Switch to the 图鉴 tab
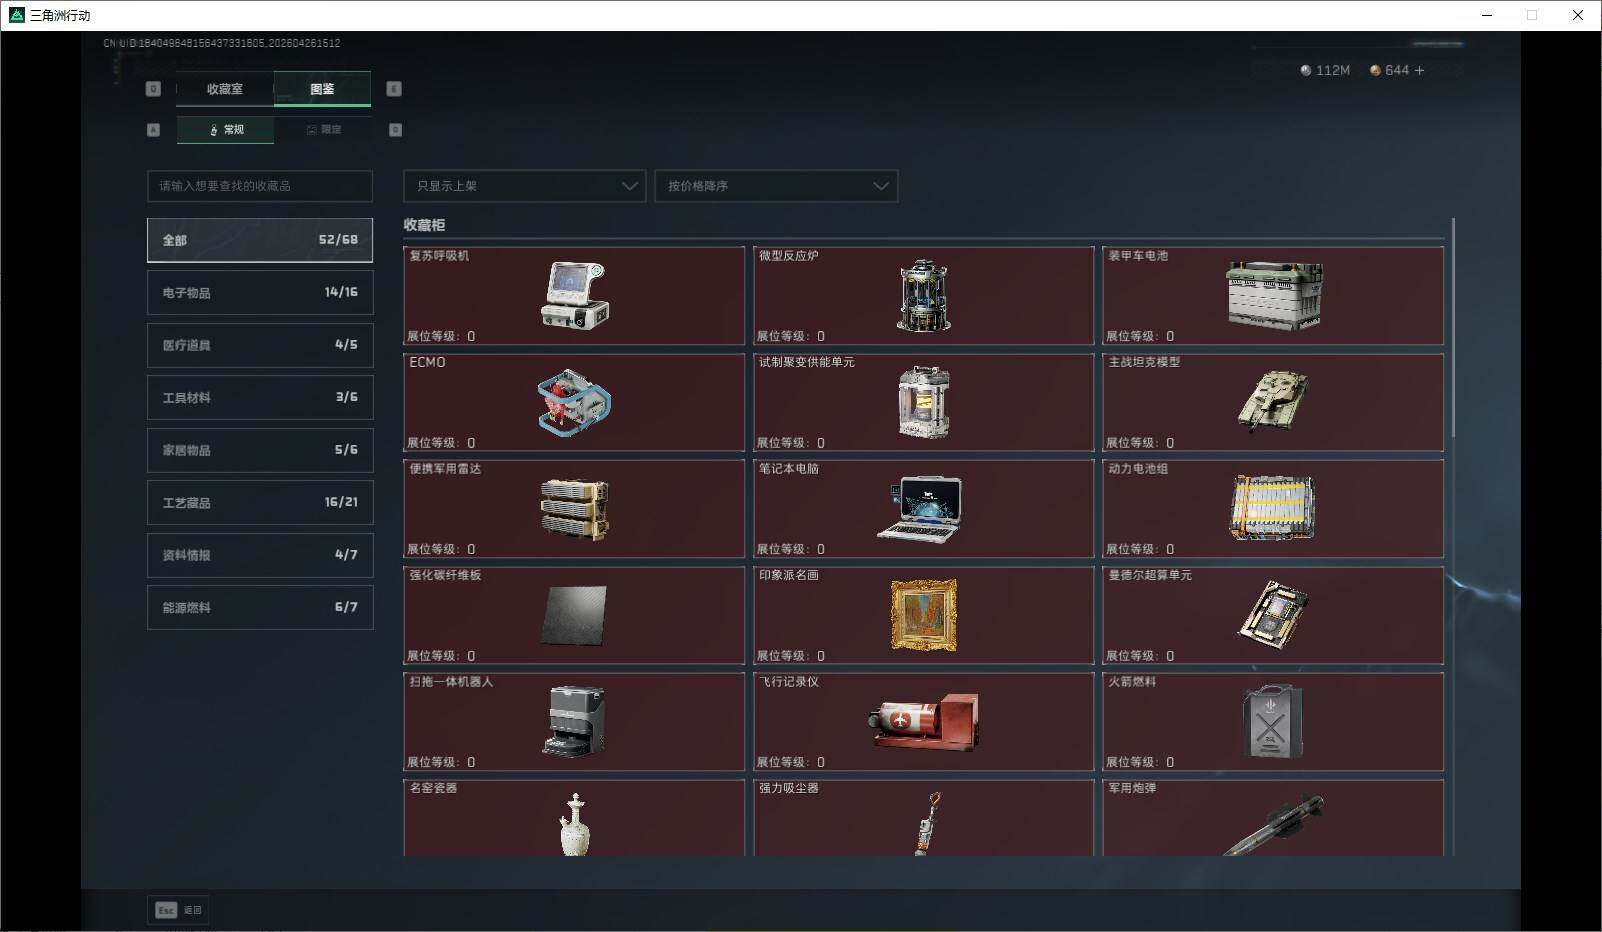The image size is (1602, 932). pyautogui.click(x=322, y=89)
